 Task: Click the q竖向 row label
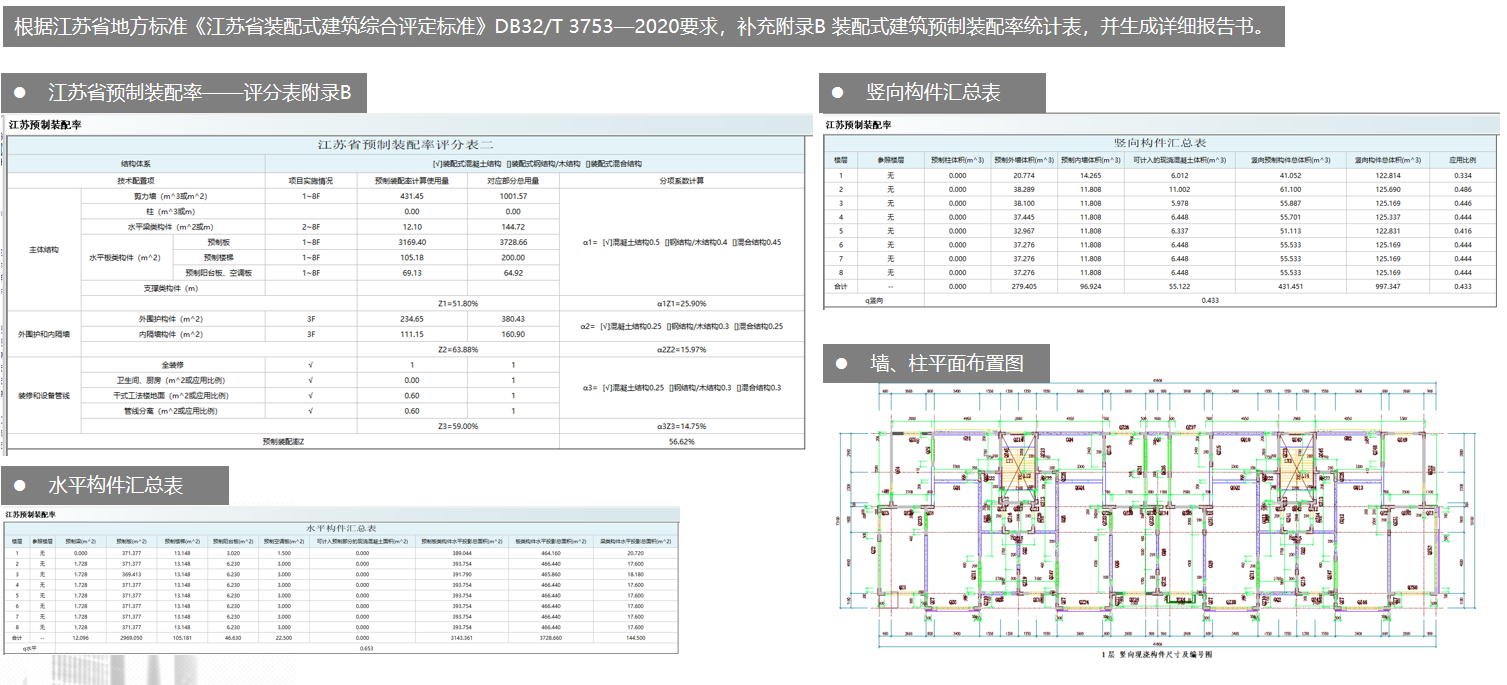tap(874, 299)
